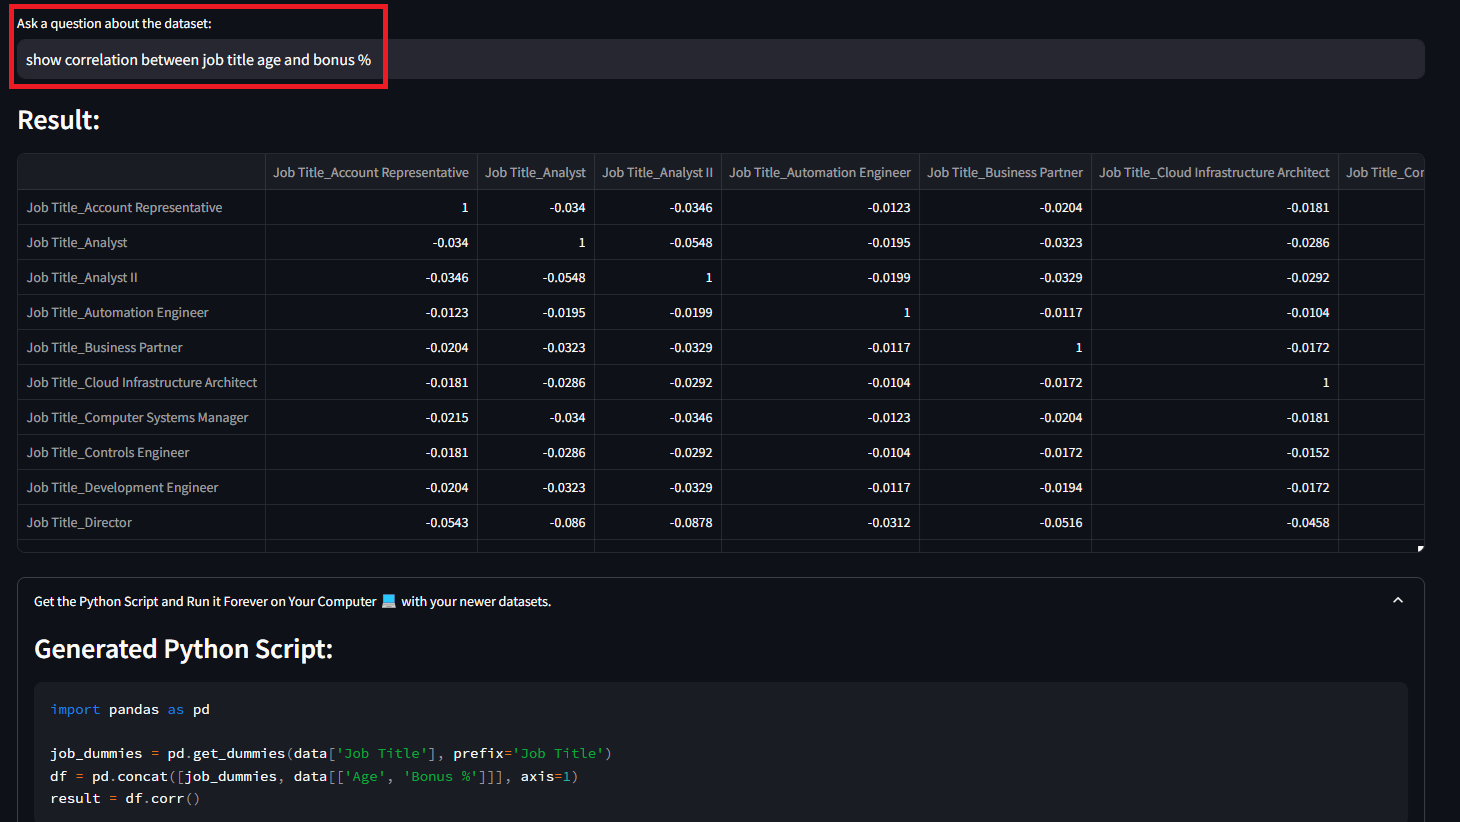This screenshot has width=1460, height=822.
Task: Sort by the Job Title_Analyst column header
Action: tap(536, 172)
